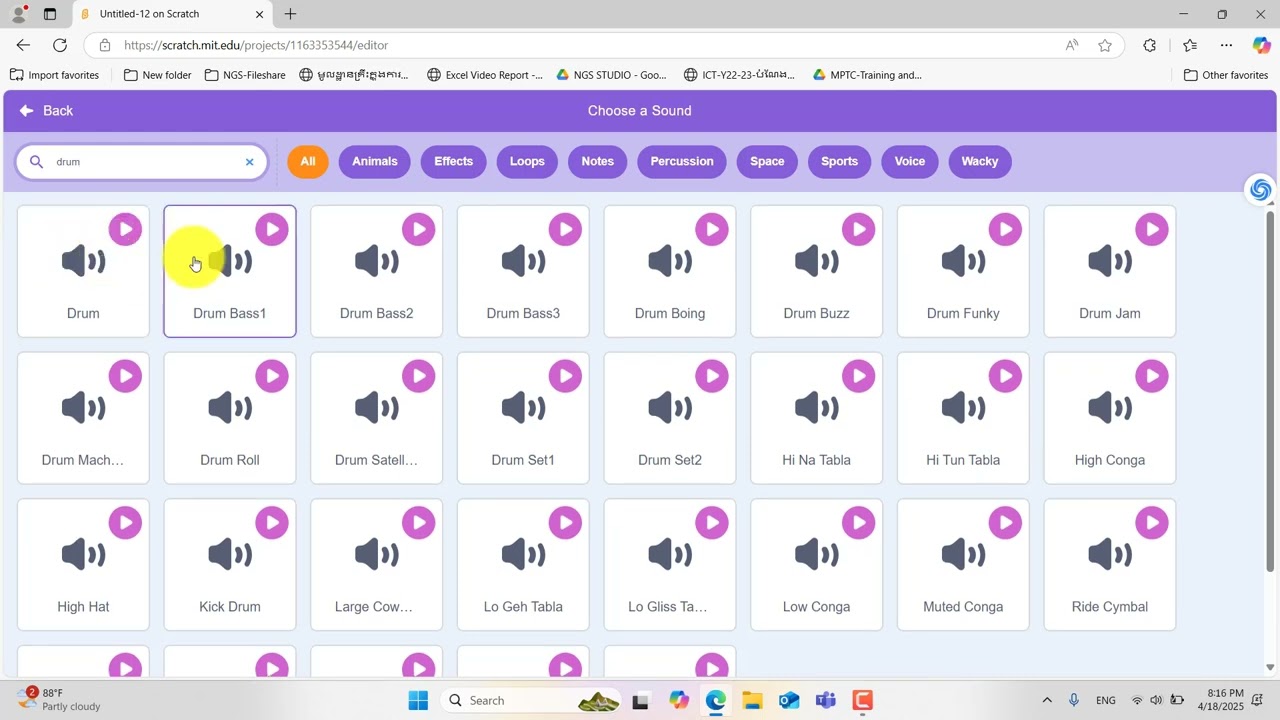The image size is (1280, 720).
Task: Select the Drum Jam speaker icon
Action: (x=1110, y=262)
